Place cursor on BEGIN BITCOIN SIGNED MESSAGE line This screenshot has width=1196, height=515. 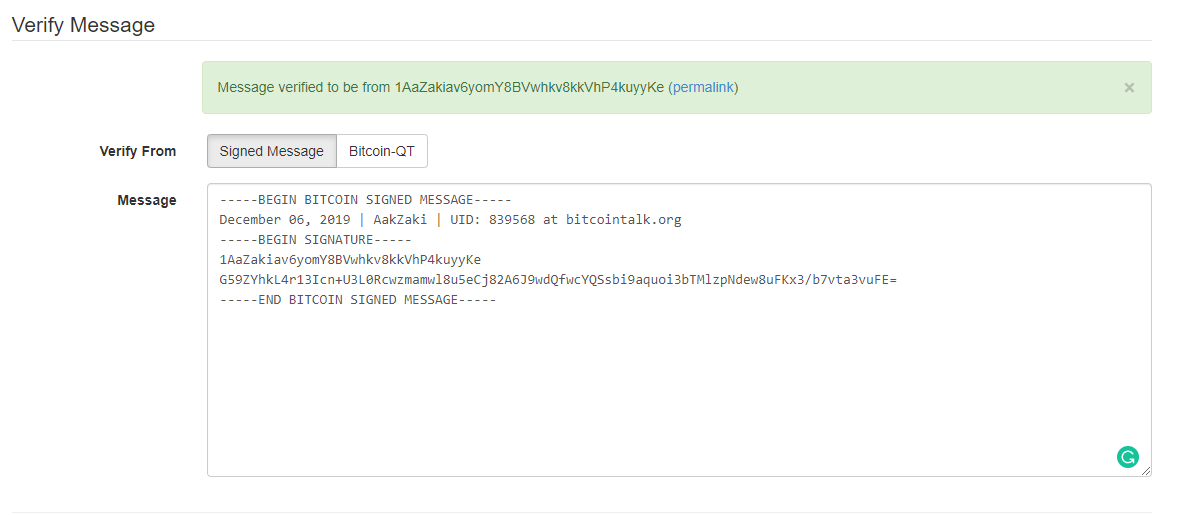coord(360,200)
